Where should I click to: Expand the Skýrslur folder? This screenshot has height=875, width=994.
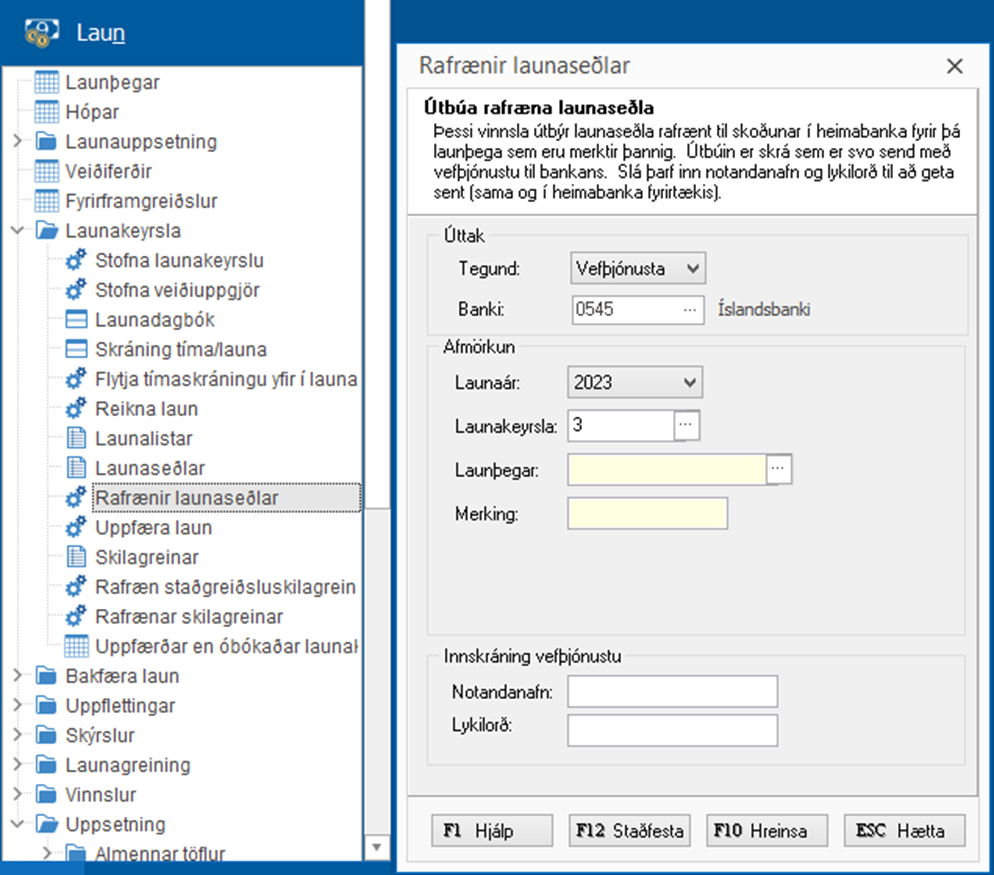click(17, 735)
